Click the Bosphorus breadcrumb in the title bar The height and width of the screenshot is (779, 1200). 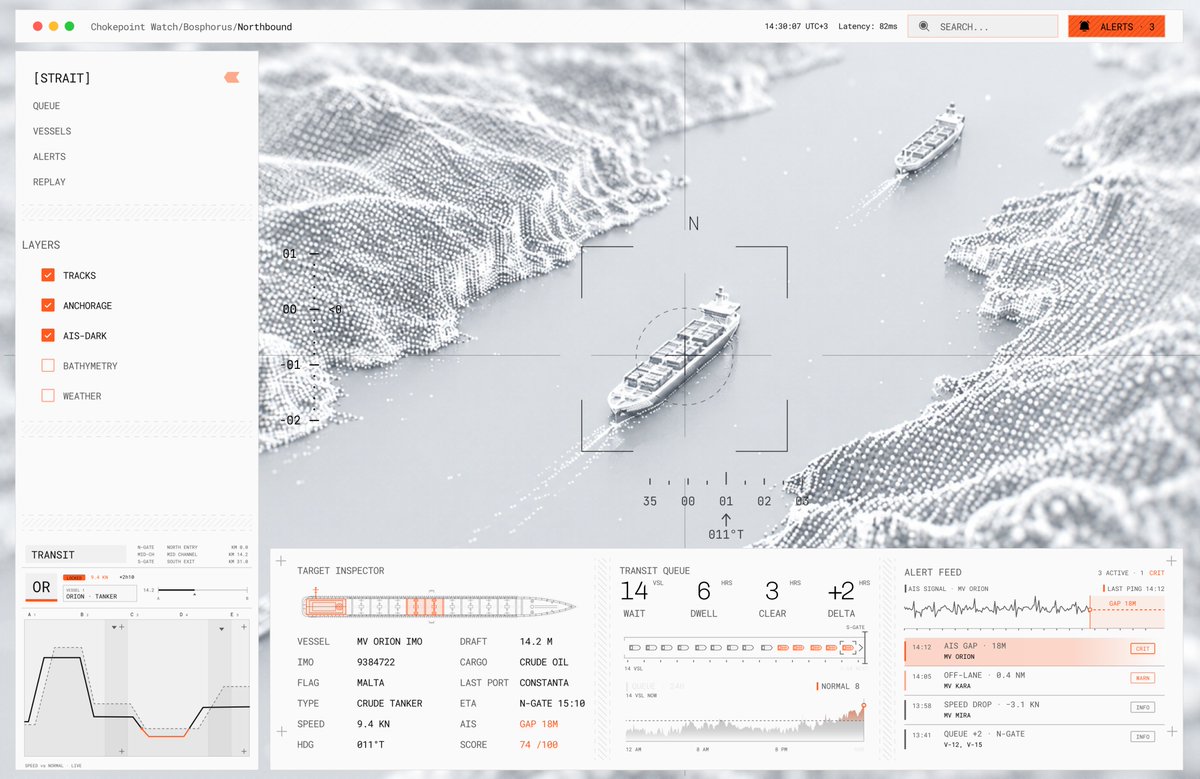pyautogui.click(x=207, y=27)
